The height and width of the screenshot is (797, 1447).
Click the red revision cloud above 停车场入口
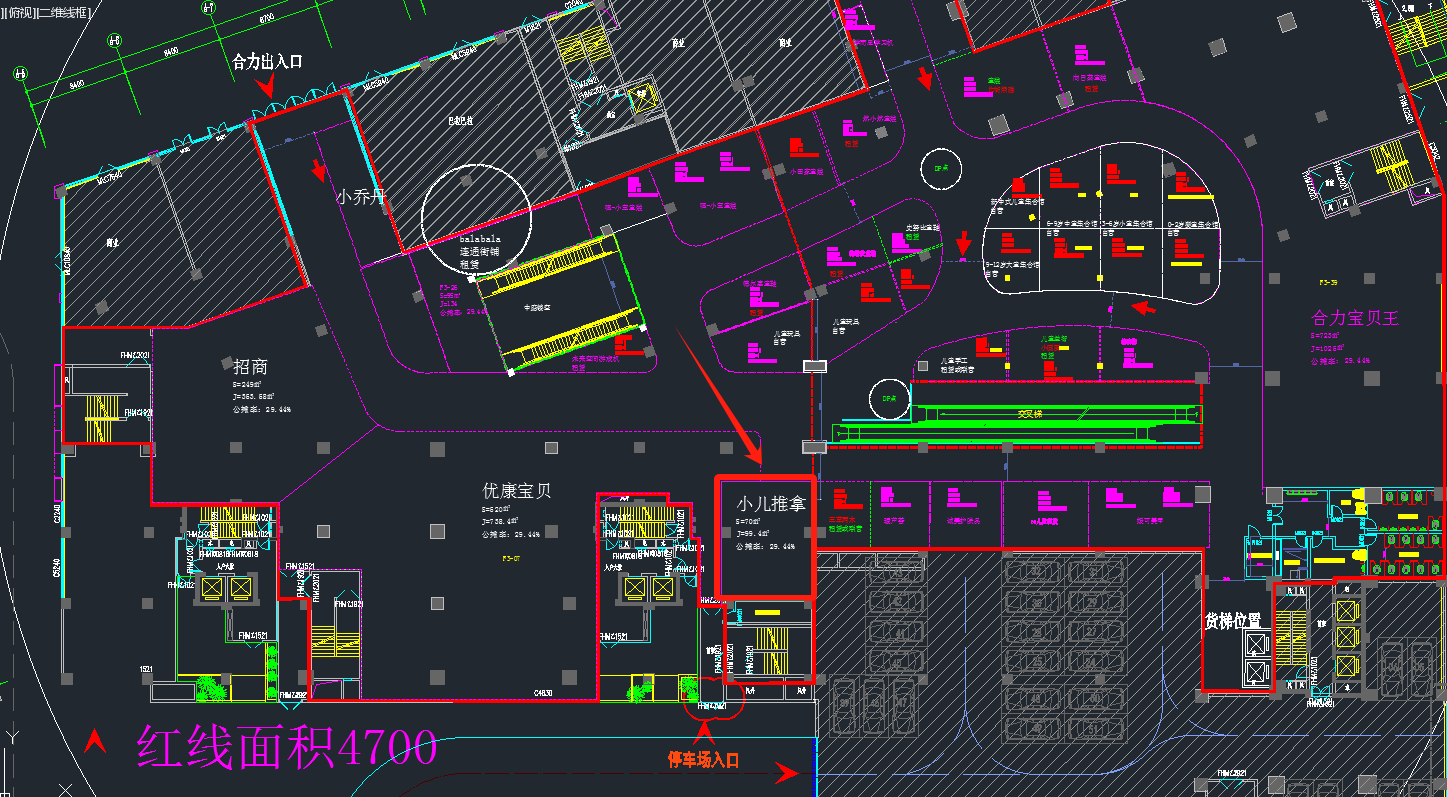tap(709, 708)
